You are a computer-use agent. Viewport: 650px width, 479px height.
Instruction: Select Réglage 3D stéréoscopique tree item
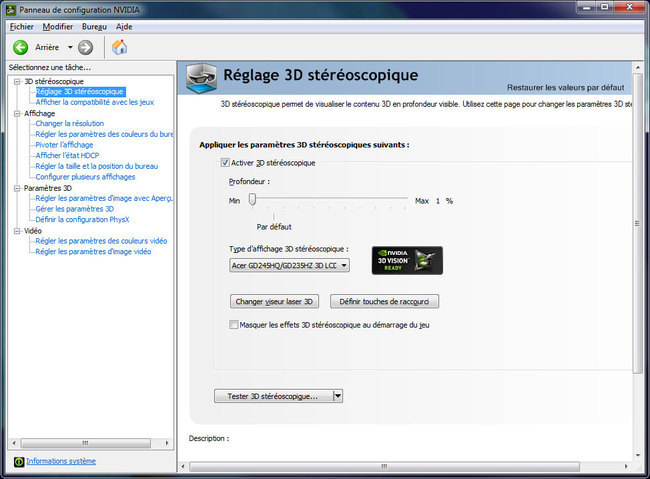(80, 92)
